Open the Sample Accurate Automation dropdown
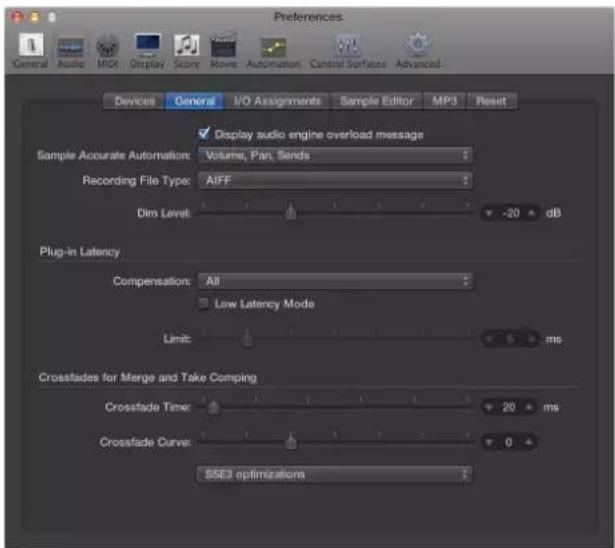 pyautogui.click(x=335, y=155)
